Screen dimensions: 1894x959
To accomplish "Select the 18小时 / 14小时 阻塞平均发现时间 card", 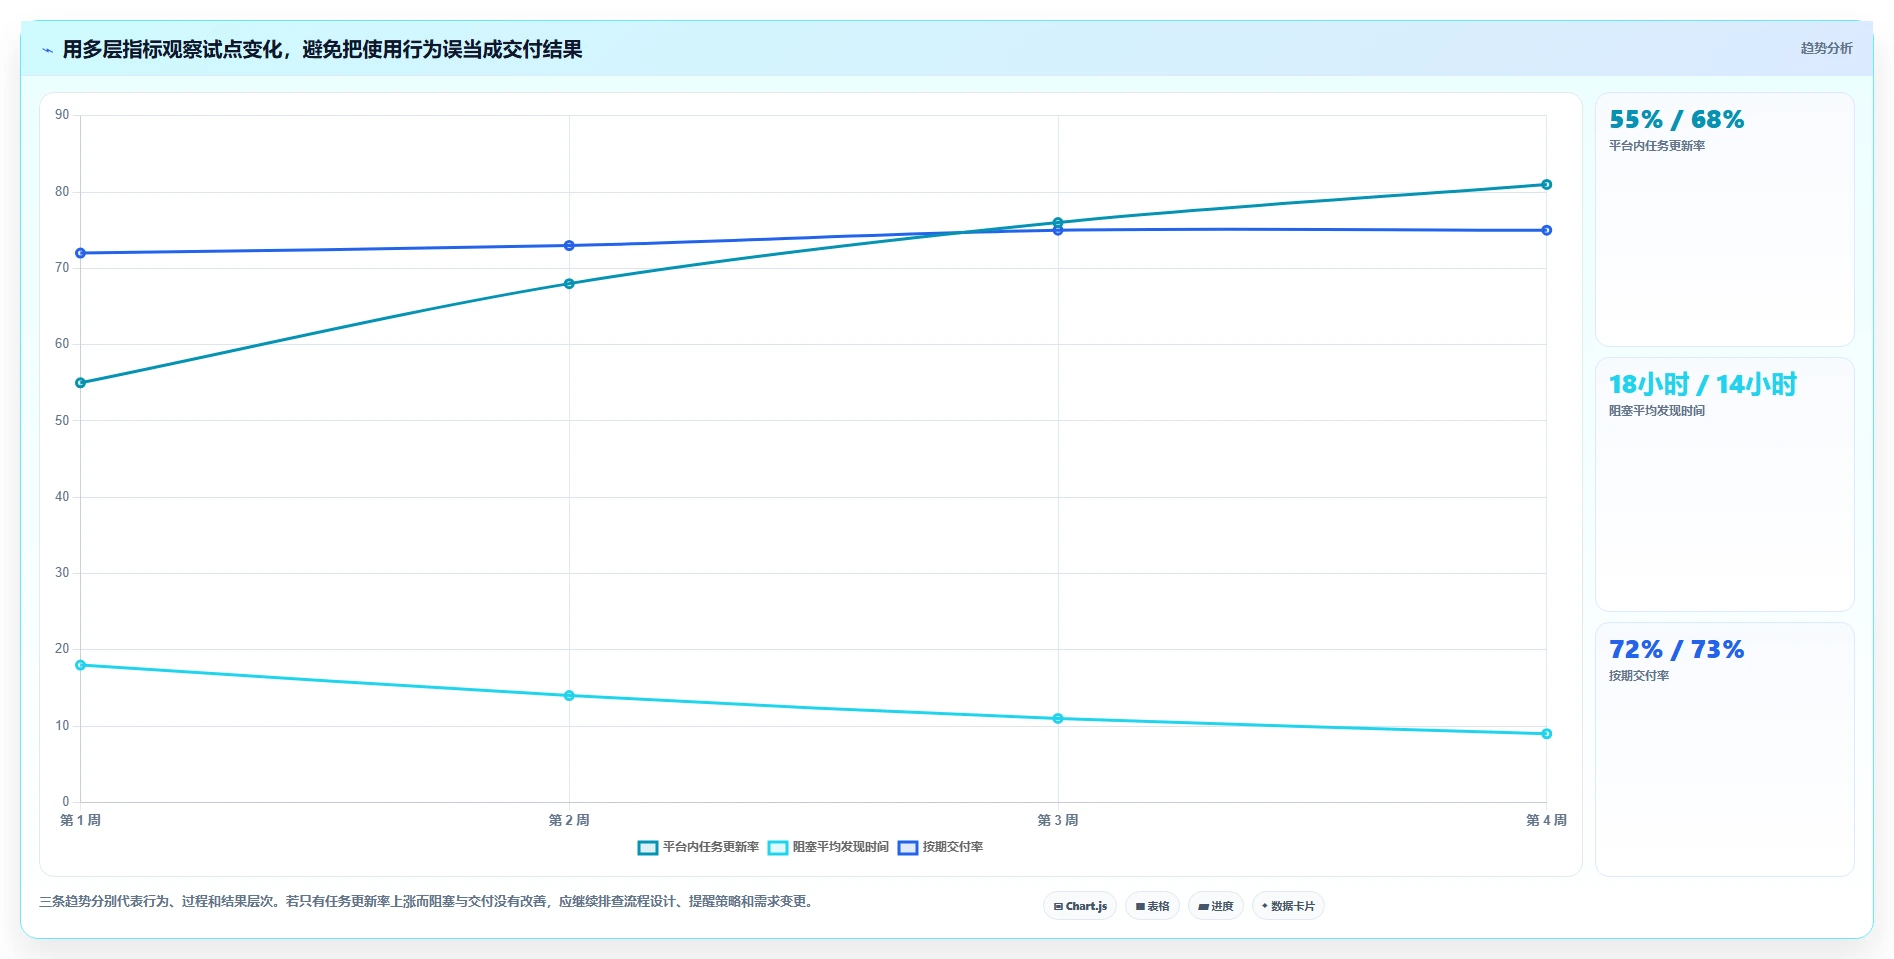I will [x=1724, y=484].
